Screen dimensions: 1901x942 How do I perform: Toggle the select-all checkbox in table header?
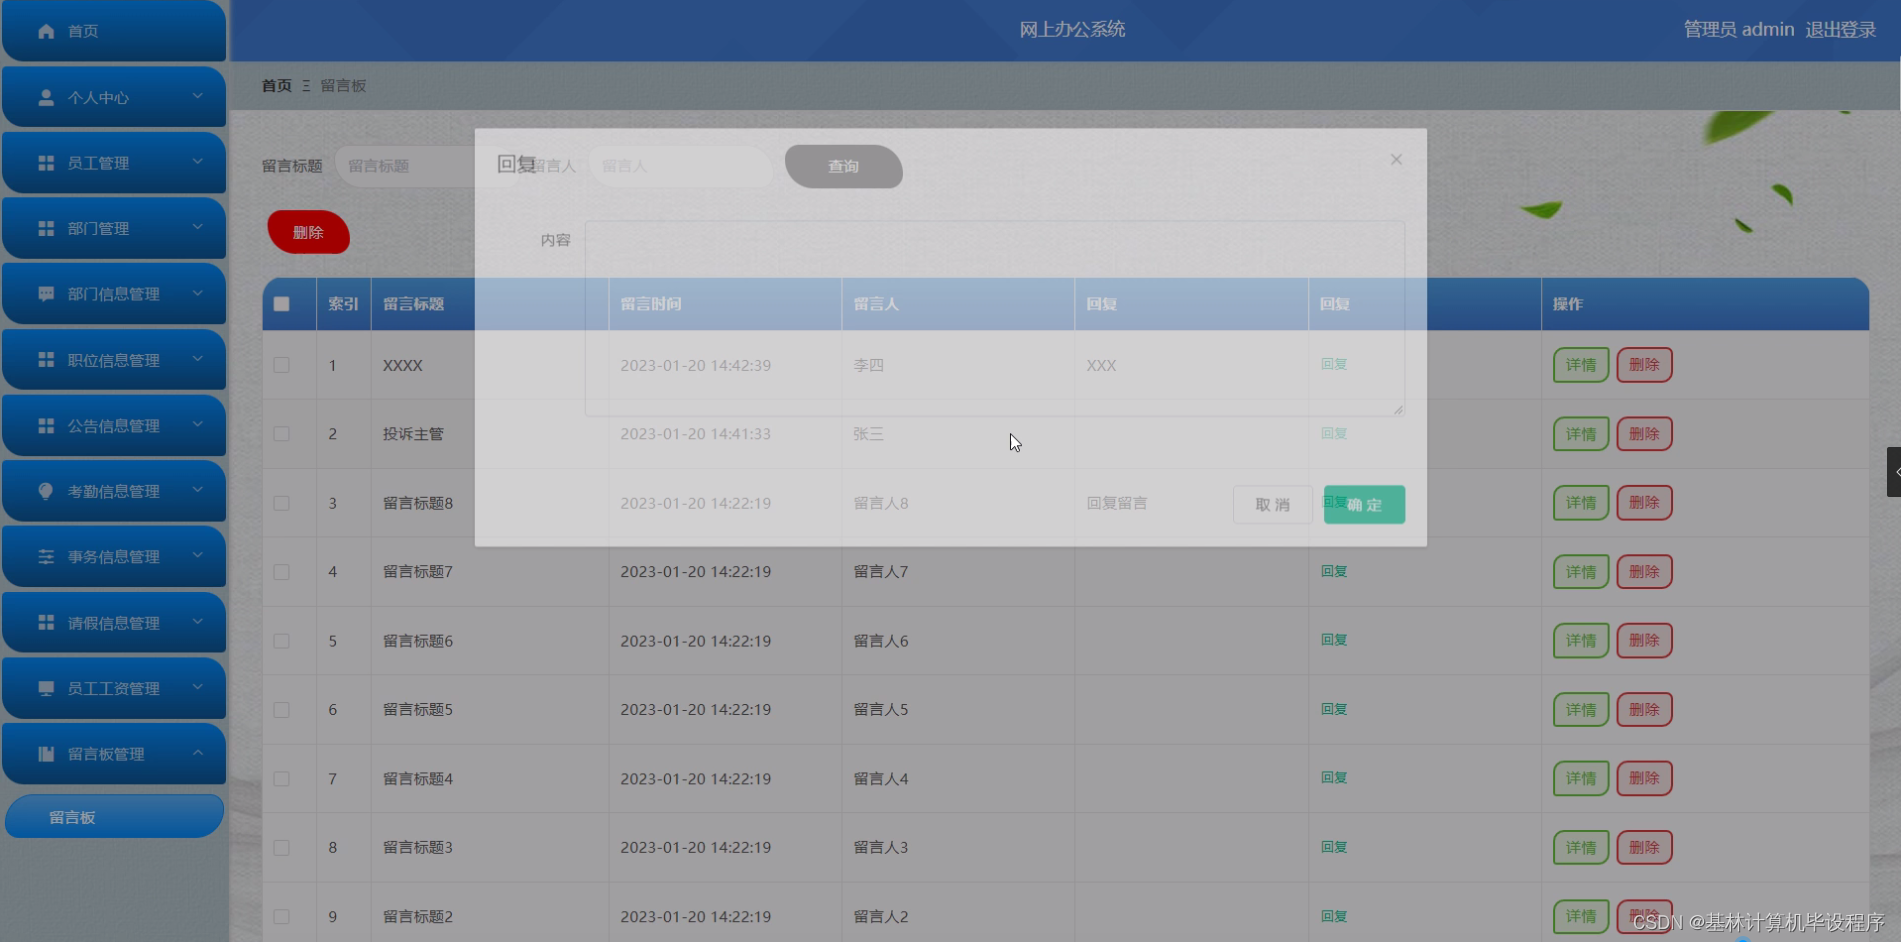pos(281,303)
